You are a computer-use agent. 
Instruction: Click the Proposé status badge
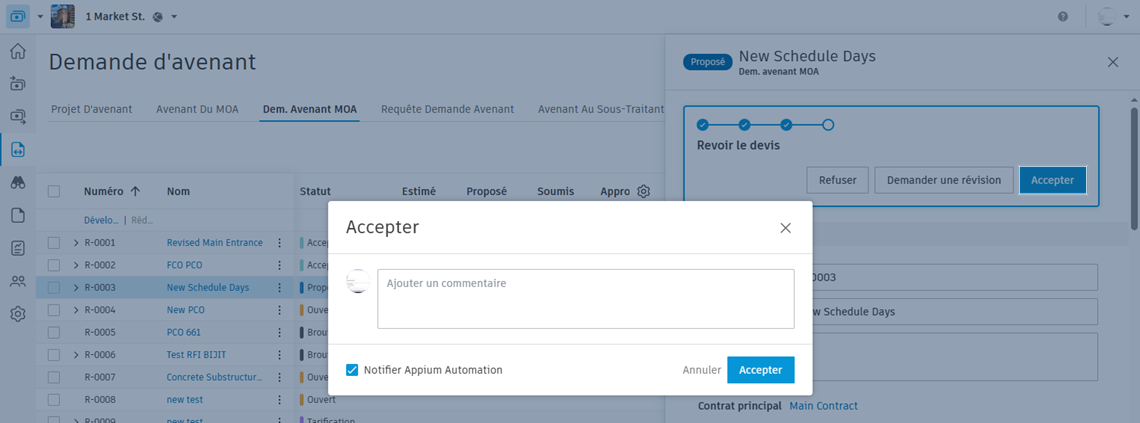(707, 63)
